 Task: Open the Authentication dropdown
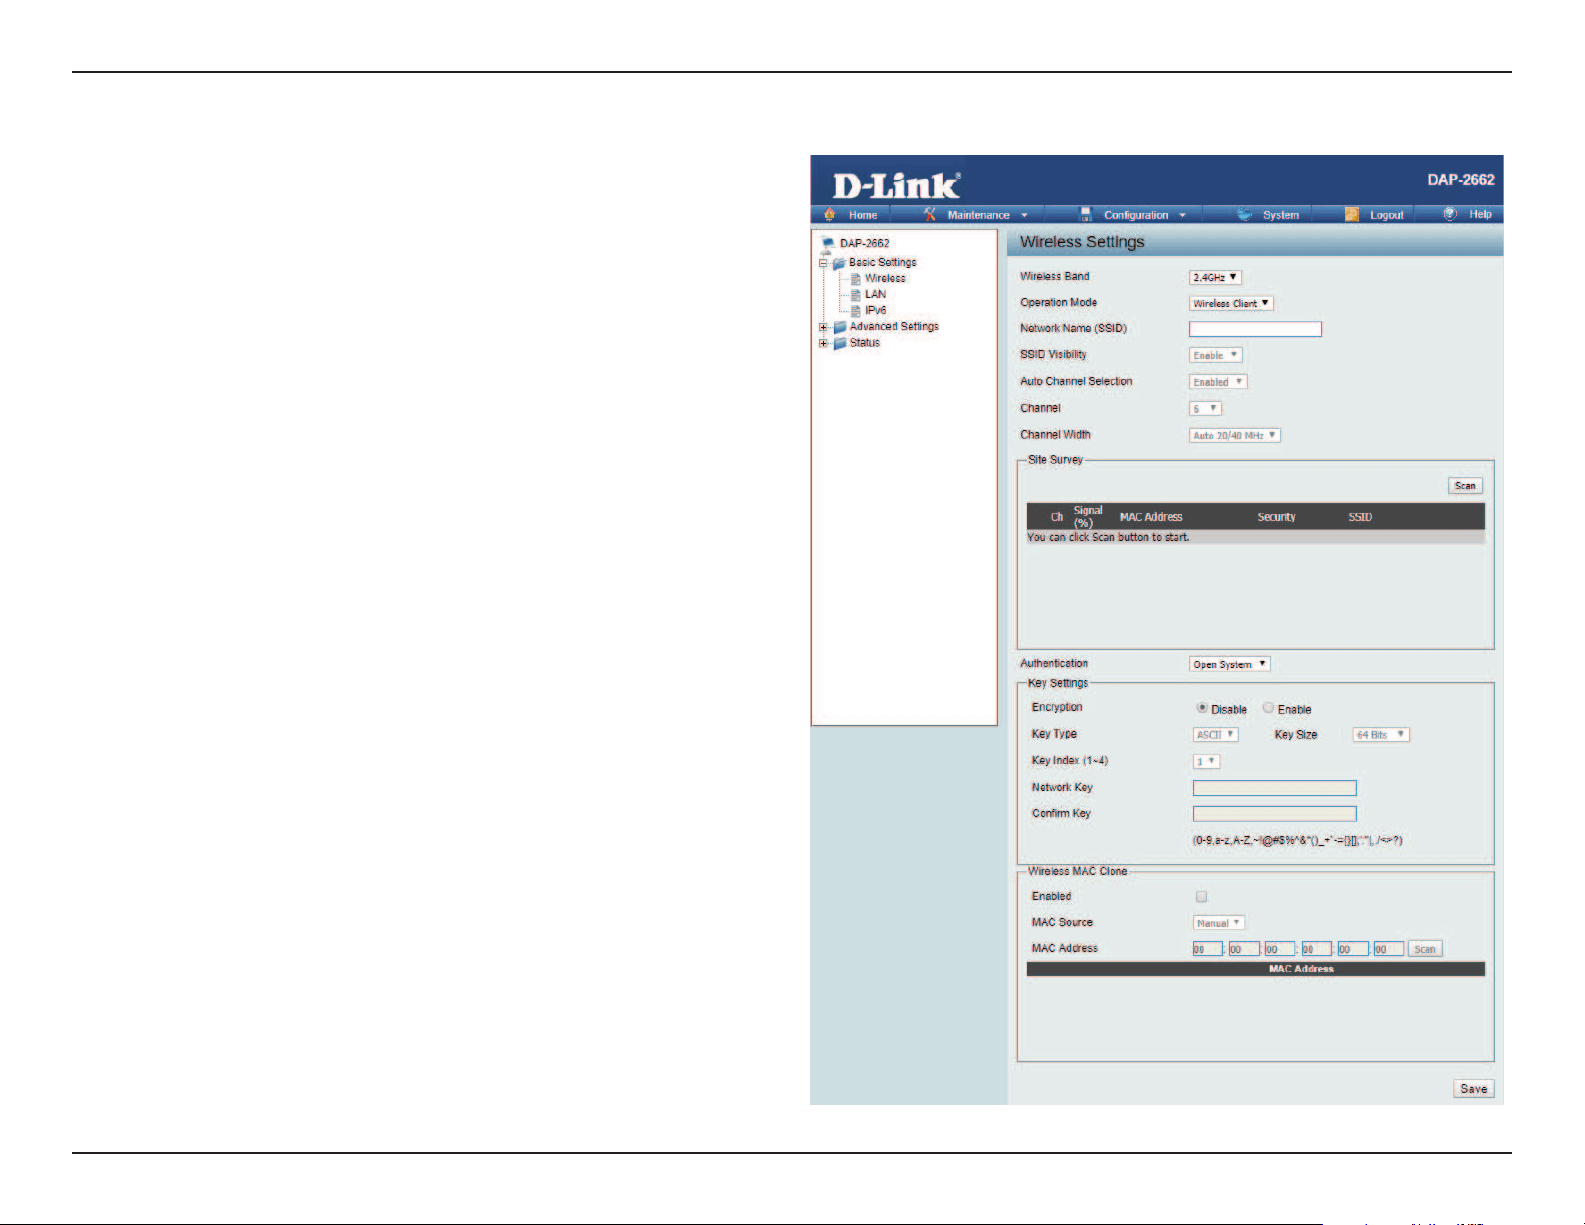point(1229,664)
